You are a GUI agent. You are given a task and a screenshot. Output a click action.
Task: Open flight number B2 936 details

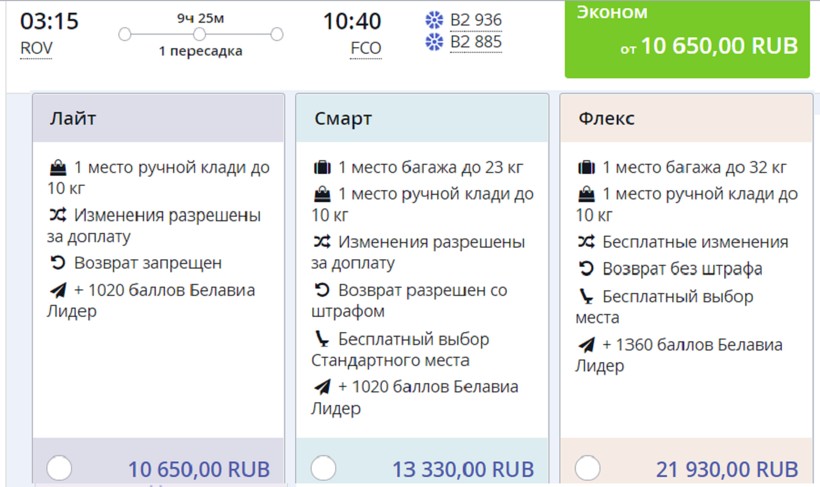[x=476, y=20]
